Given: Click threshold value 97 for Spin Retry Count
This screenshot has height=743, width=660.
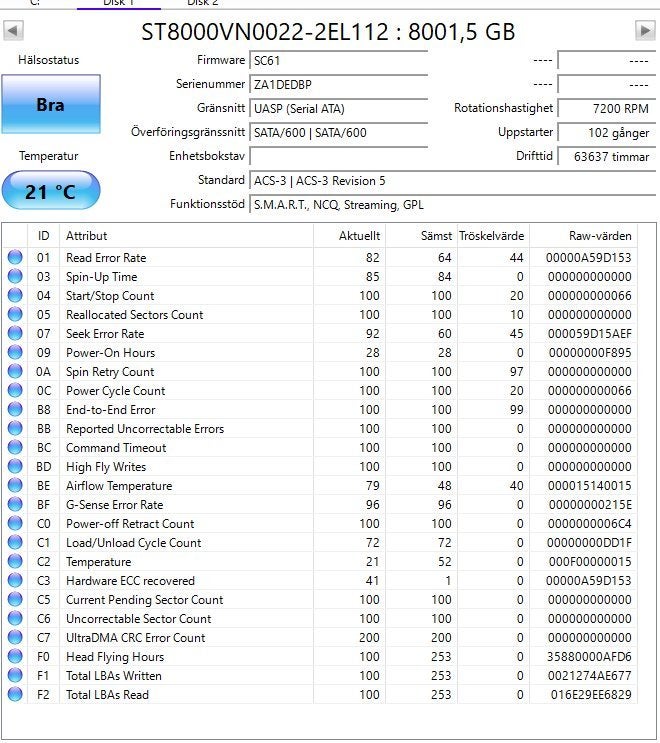Looking at the screenshot, I should tap(516, 371).
